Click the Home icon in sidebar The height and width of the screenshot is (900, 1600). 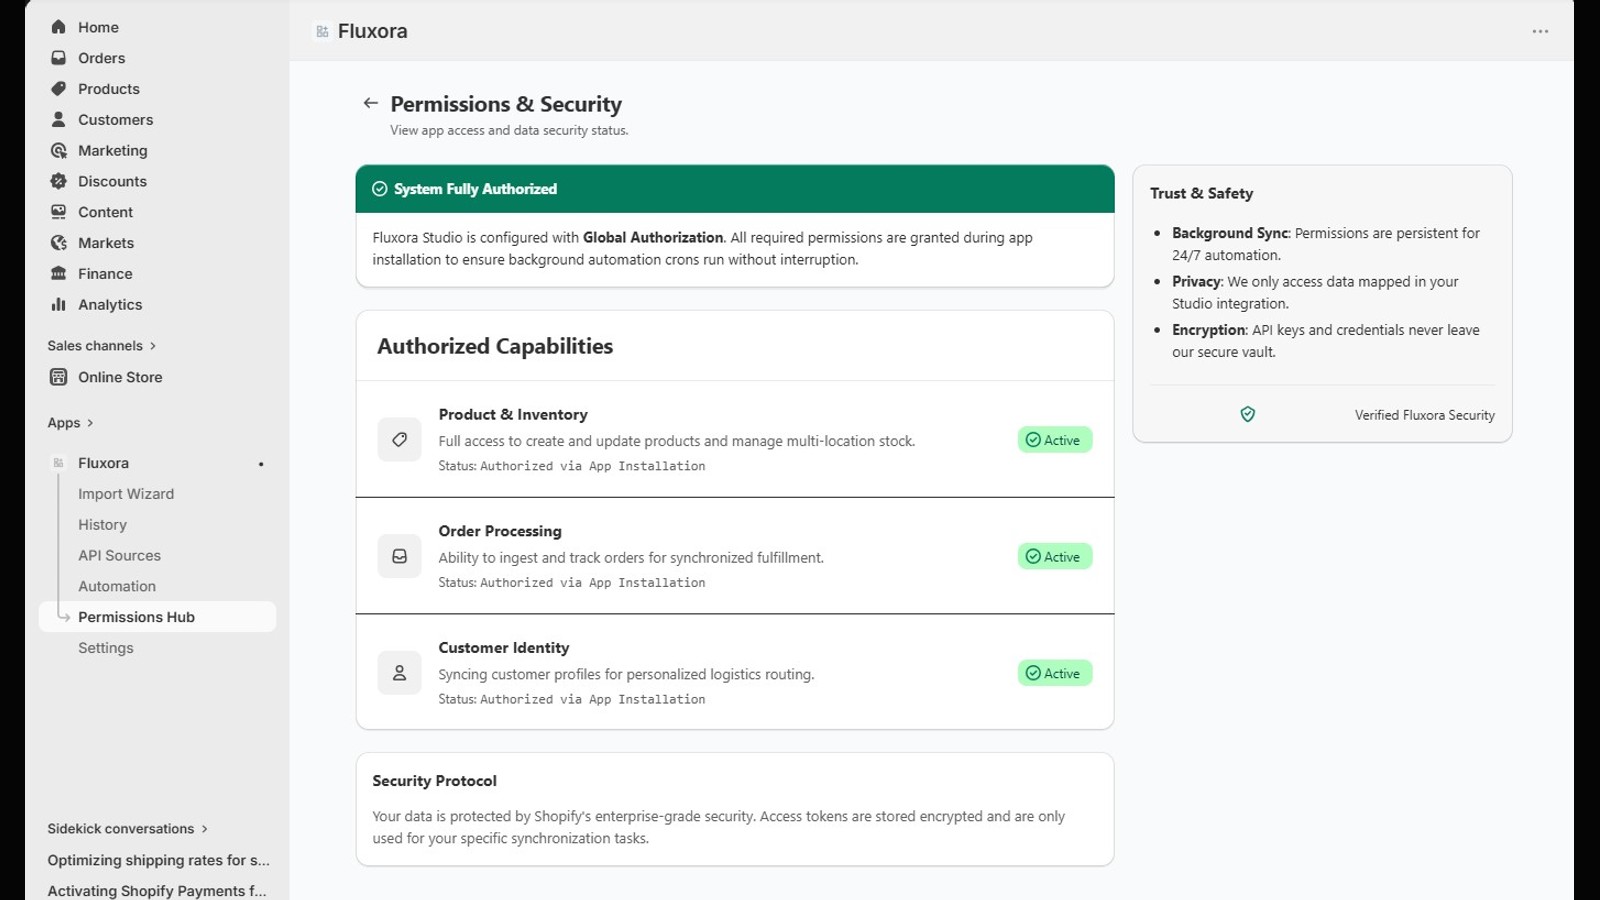click(x=58, y=27)
